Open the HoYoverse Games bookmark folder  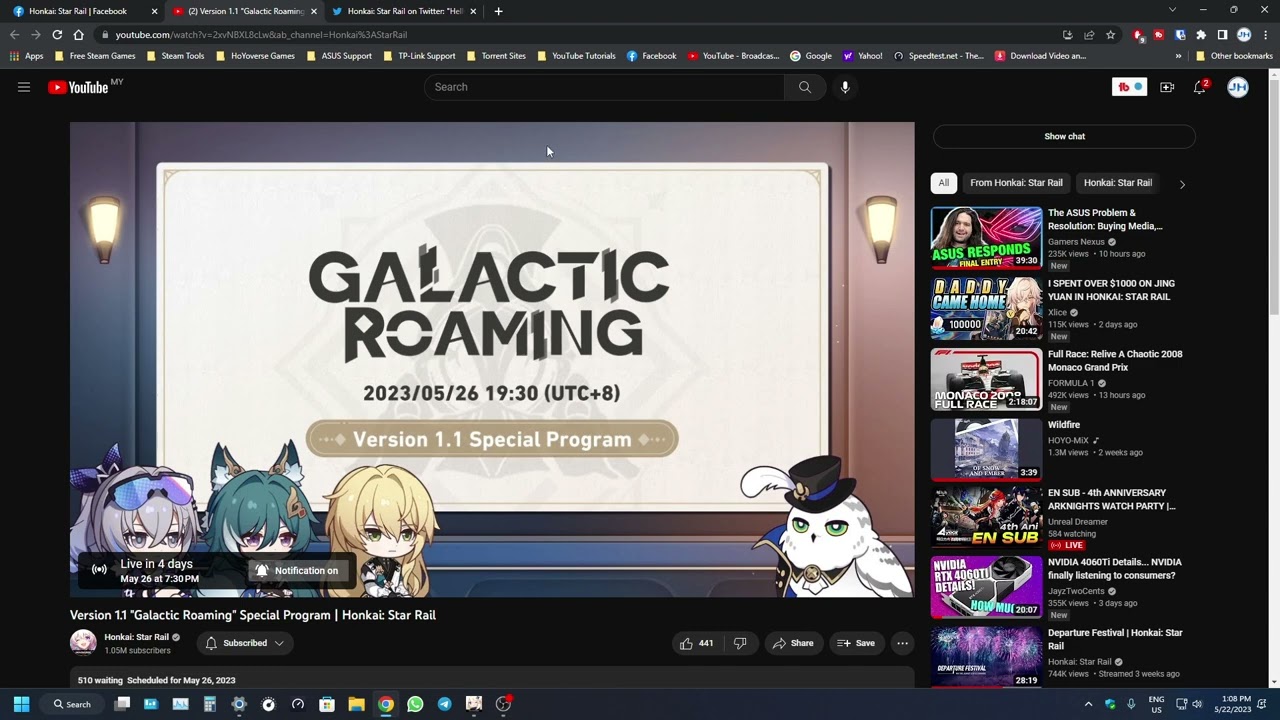coord(255,56)
